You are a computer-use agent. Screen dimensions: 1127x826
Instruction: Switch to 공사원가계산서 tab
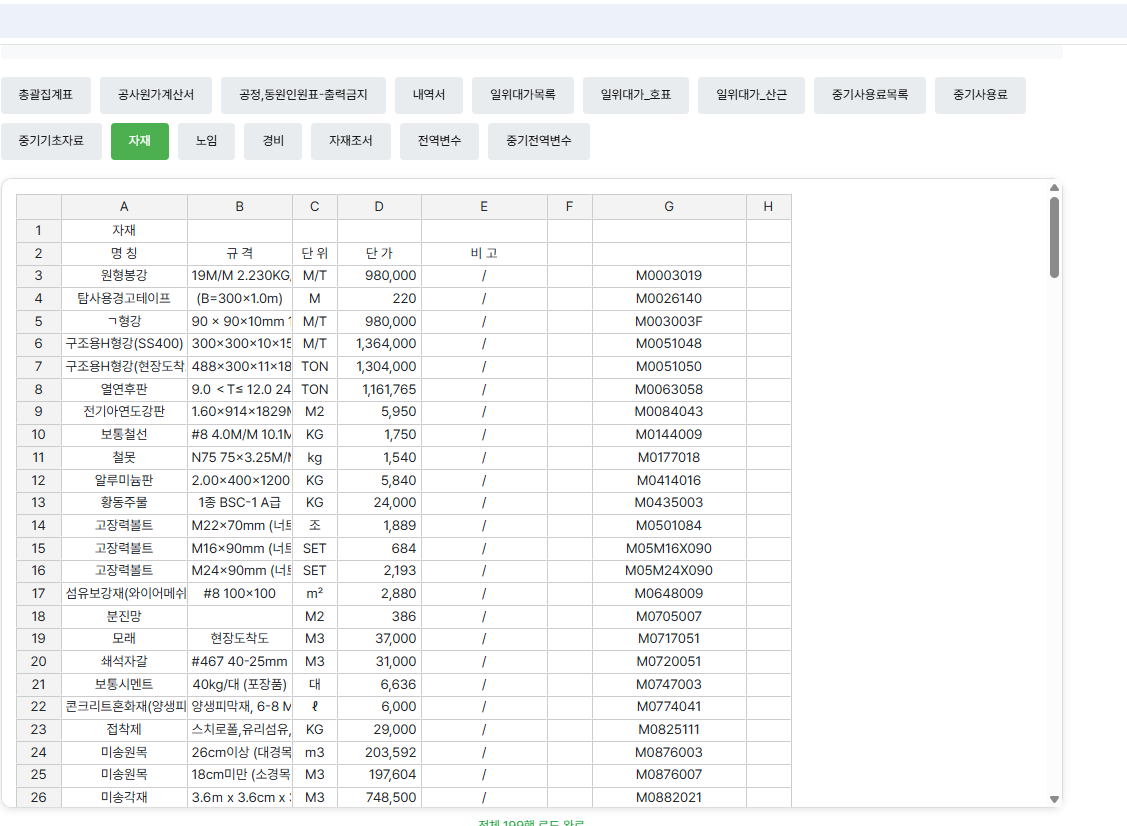155,95
